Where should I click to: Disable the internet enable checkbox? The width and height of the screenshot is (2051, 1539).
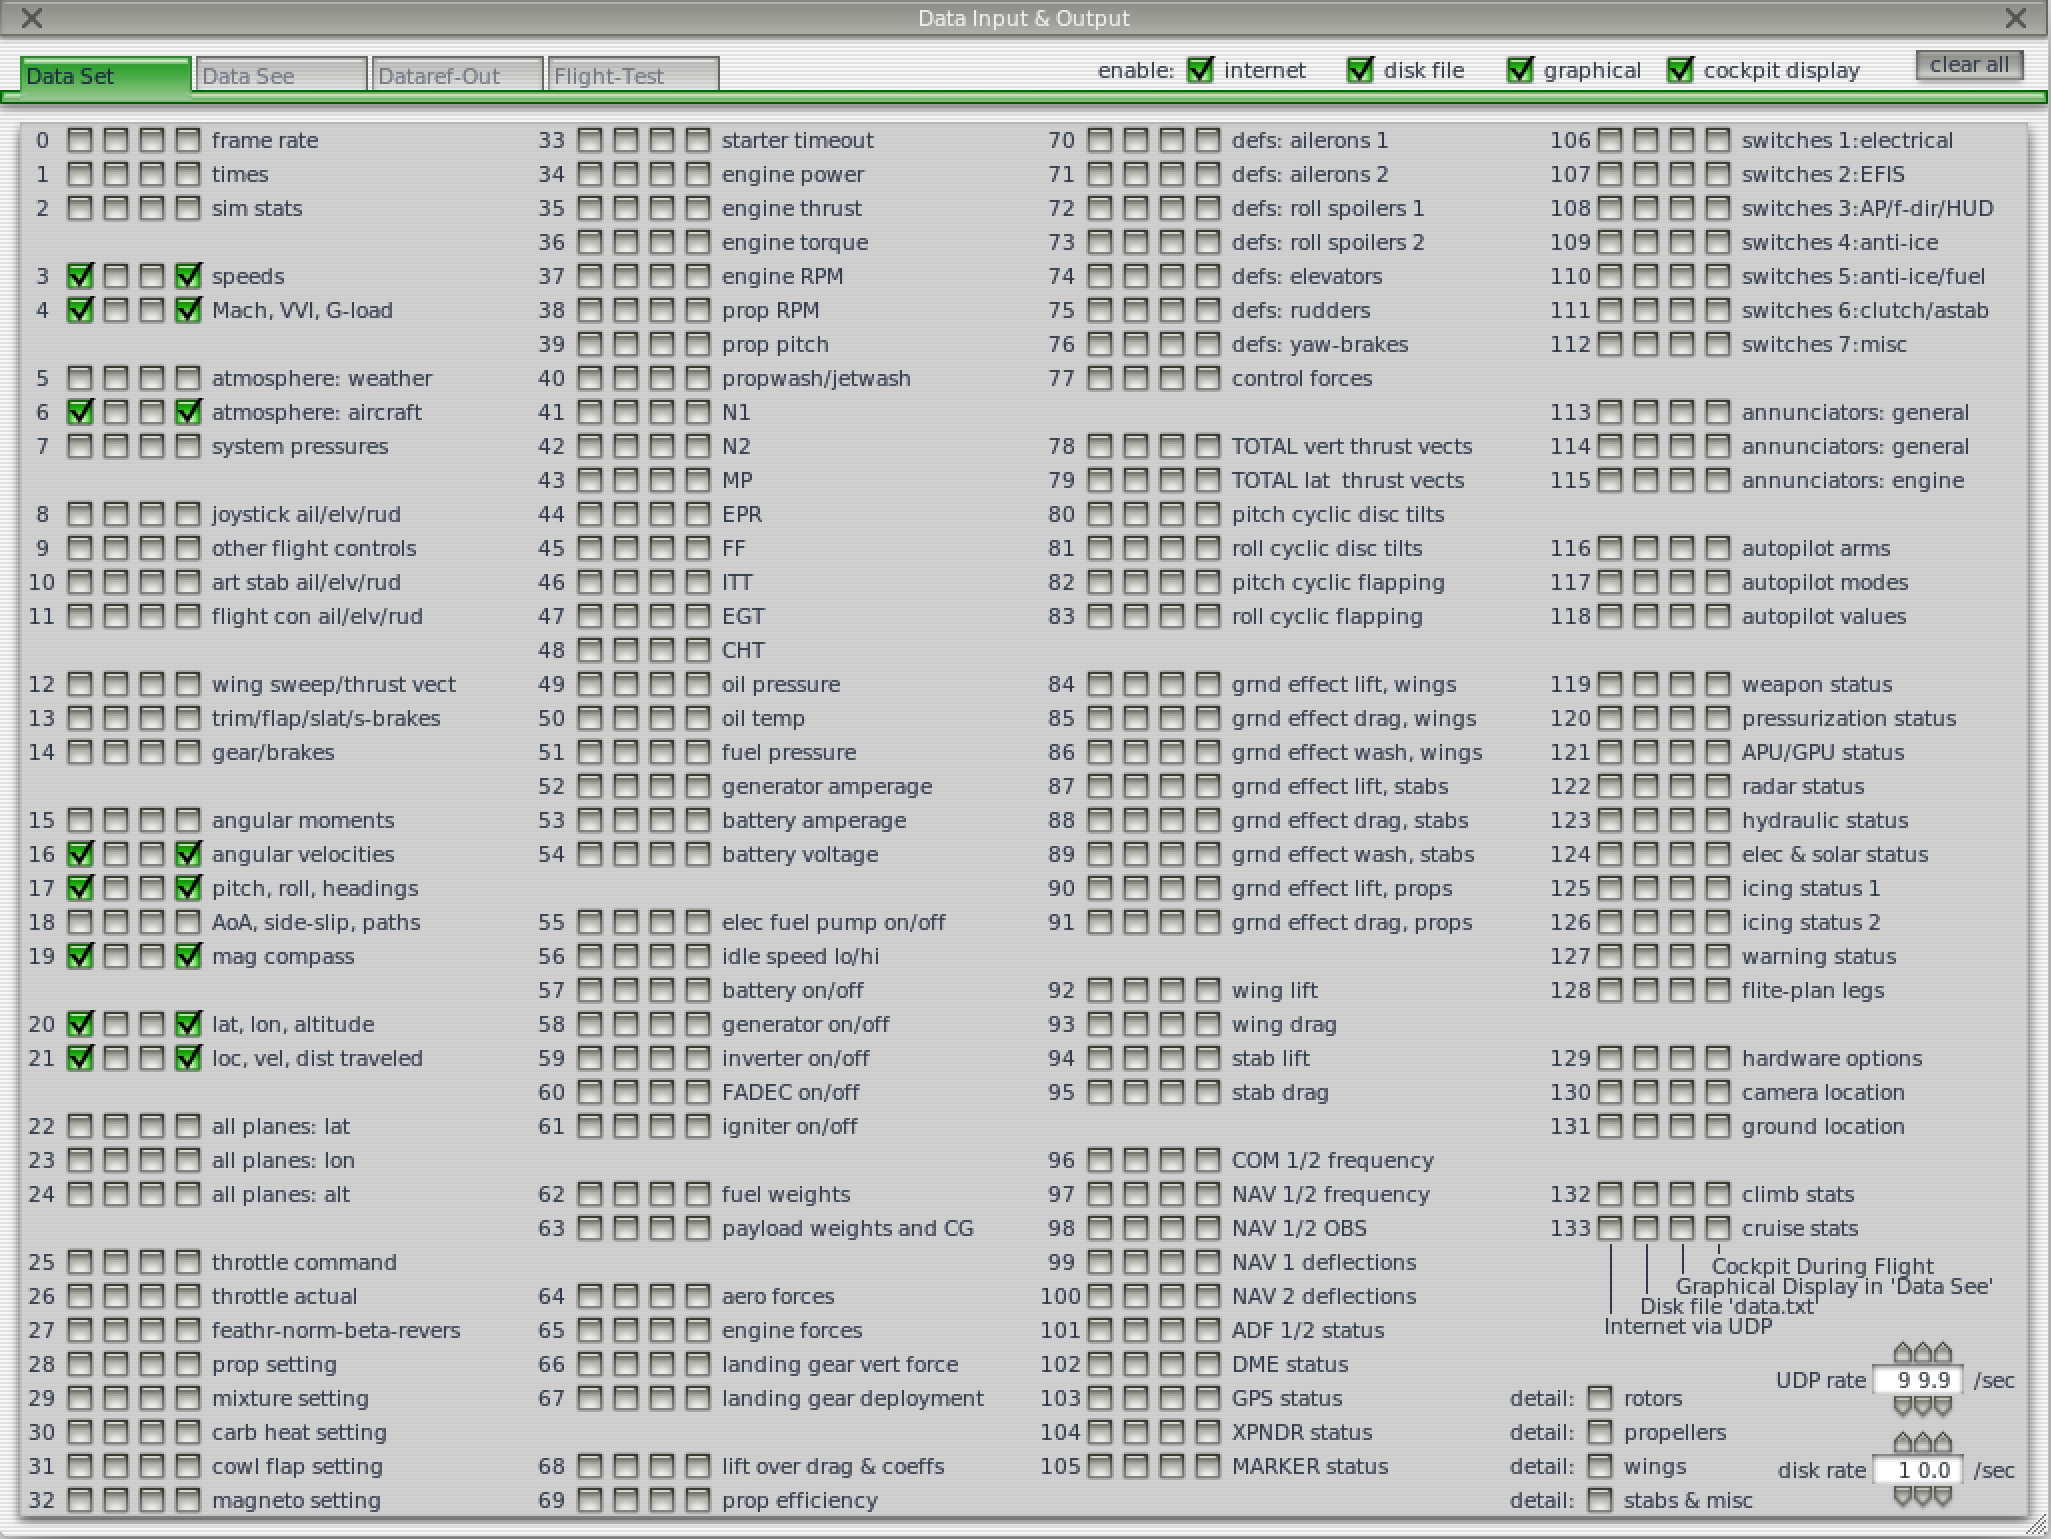[x=1200, y=70]
